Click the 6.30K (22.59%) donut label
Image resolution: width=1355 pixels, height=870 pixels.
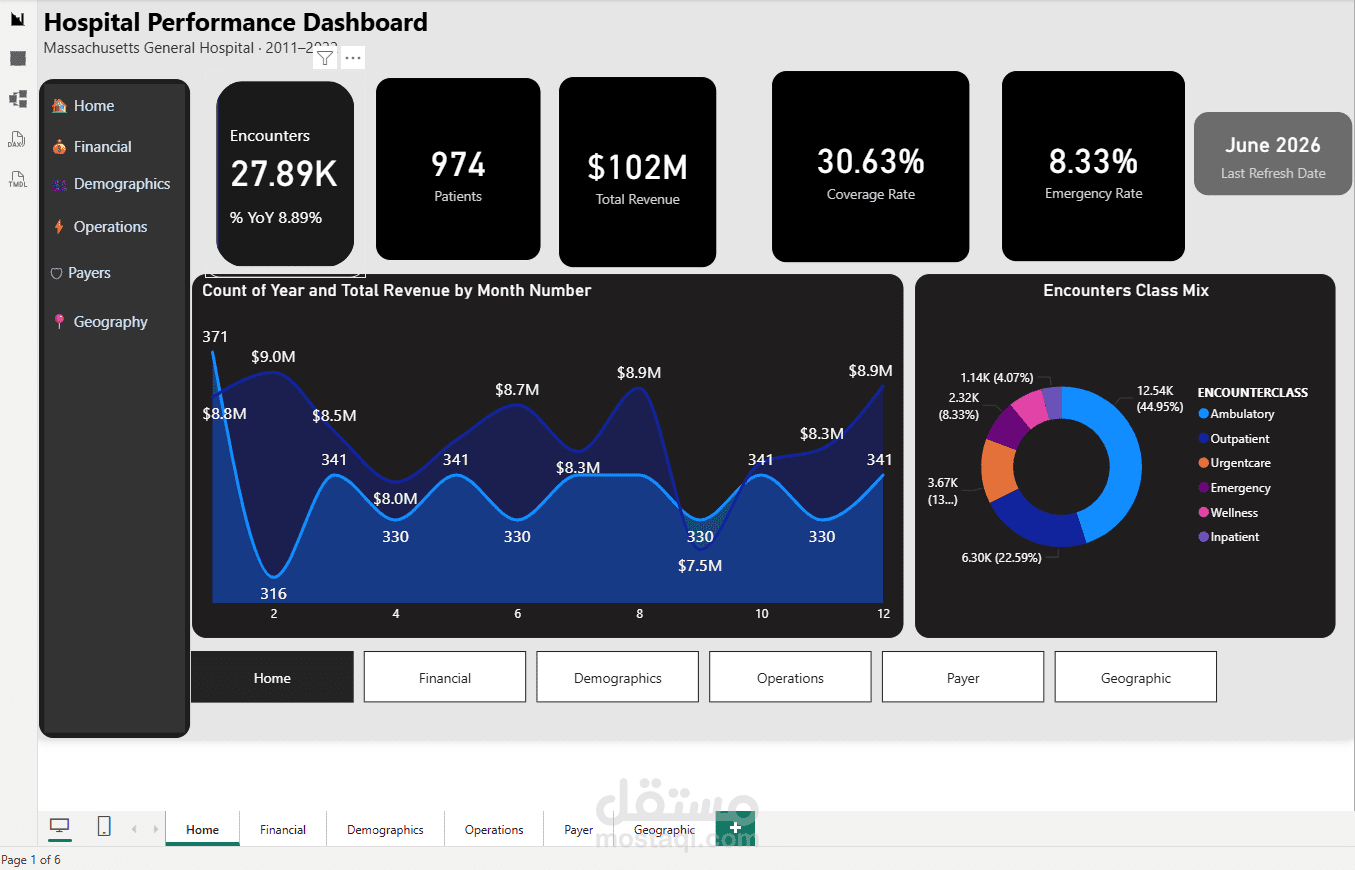[x=1001, y=558]
